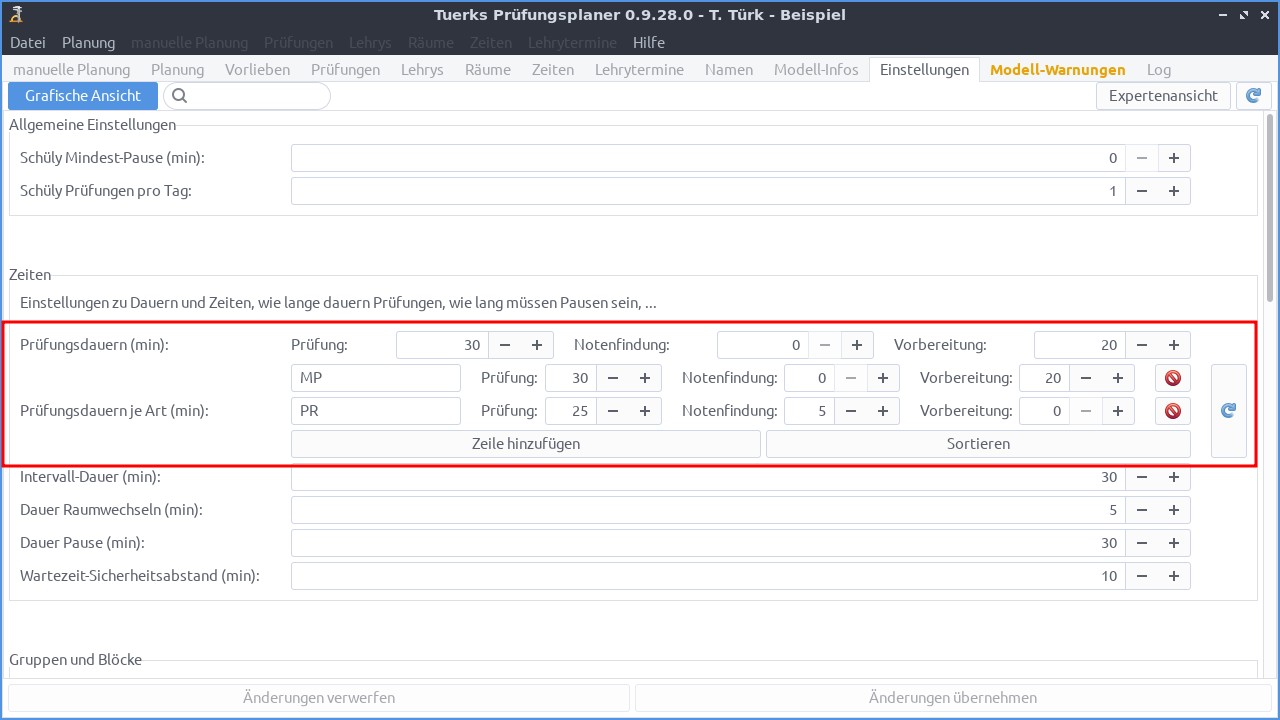Sort exam types with the Sortieren button

977,443
